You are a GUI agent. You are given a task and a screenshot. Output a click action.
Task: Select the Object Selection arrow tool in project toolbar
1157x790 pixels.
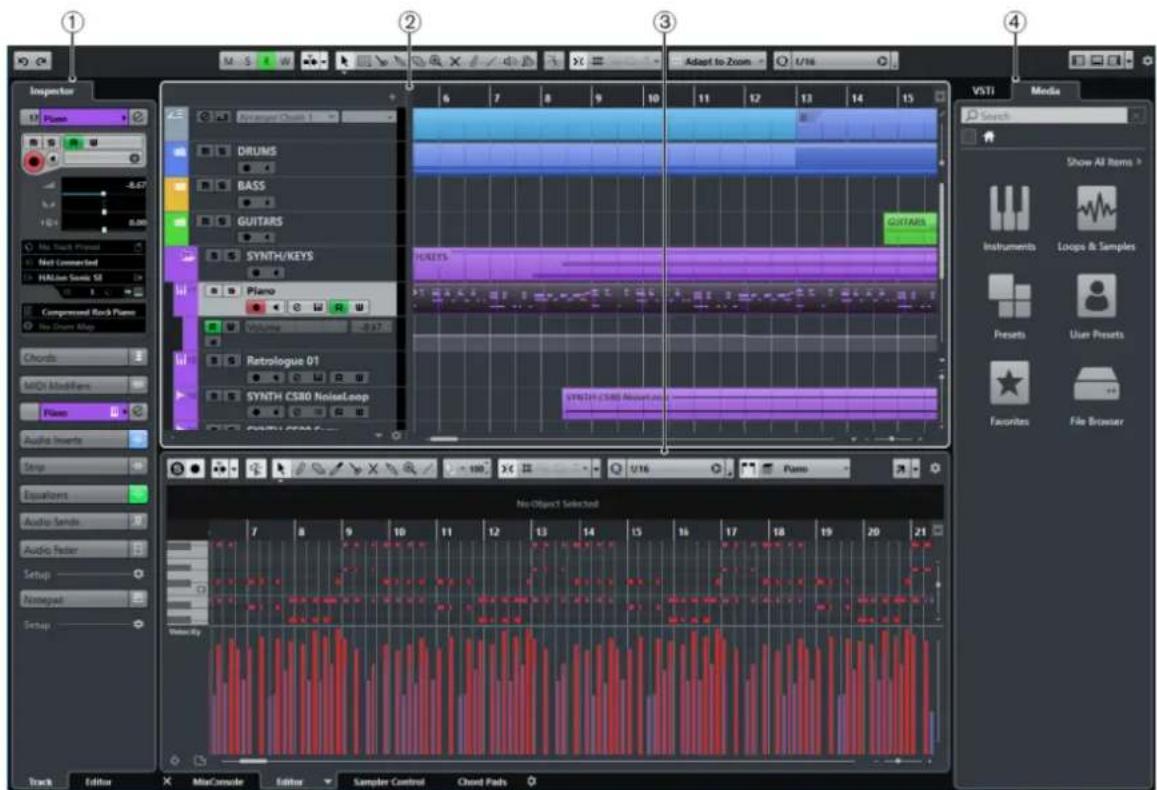[344, 61]
